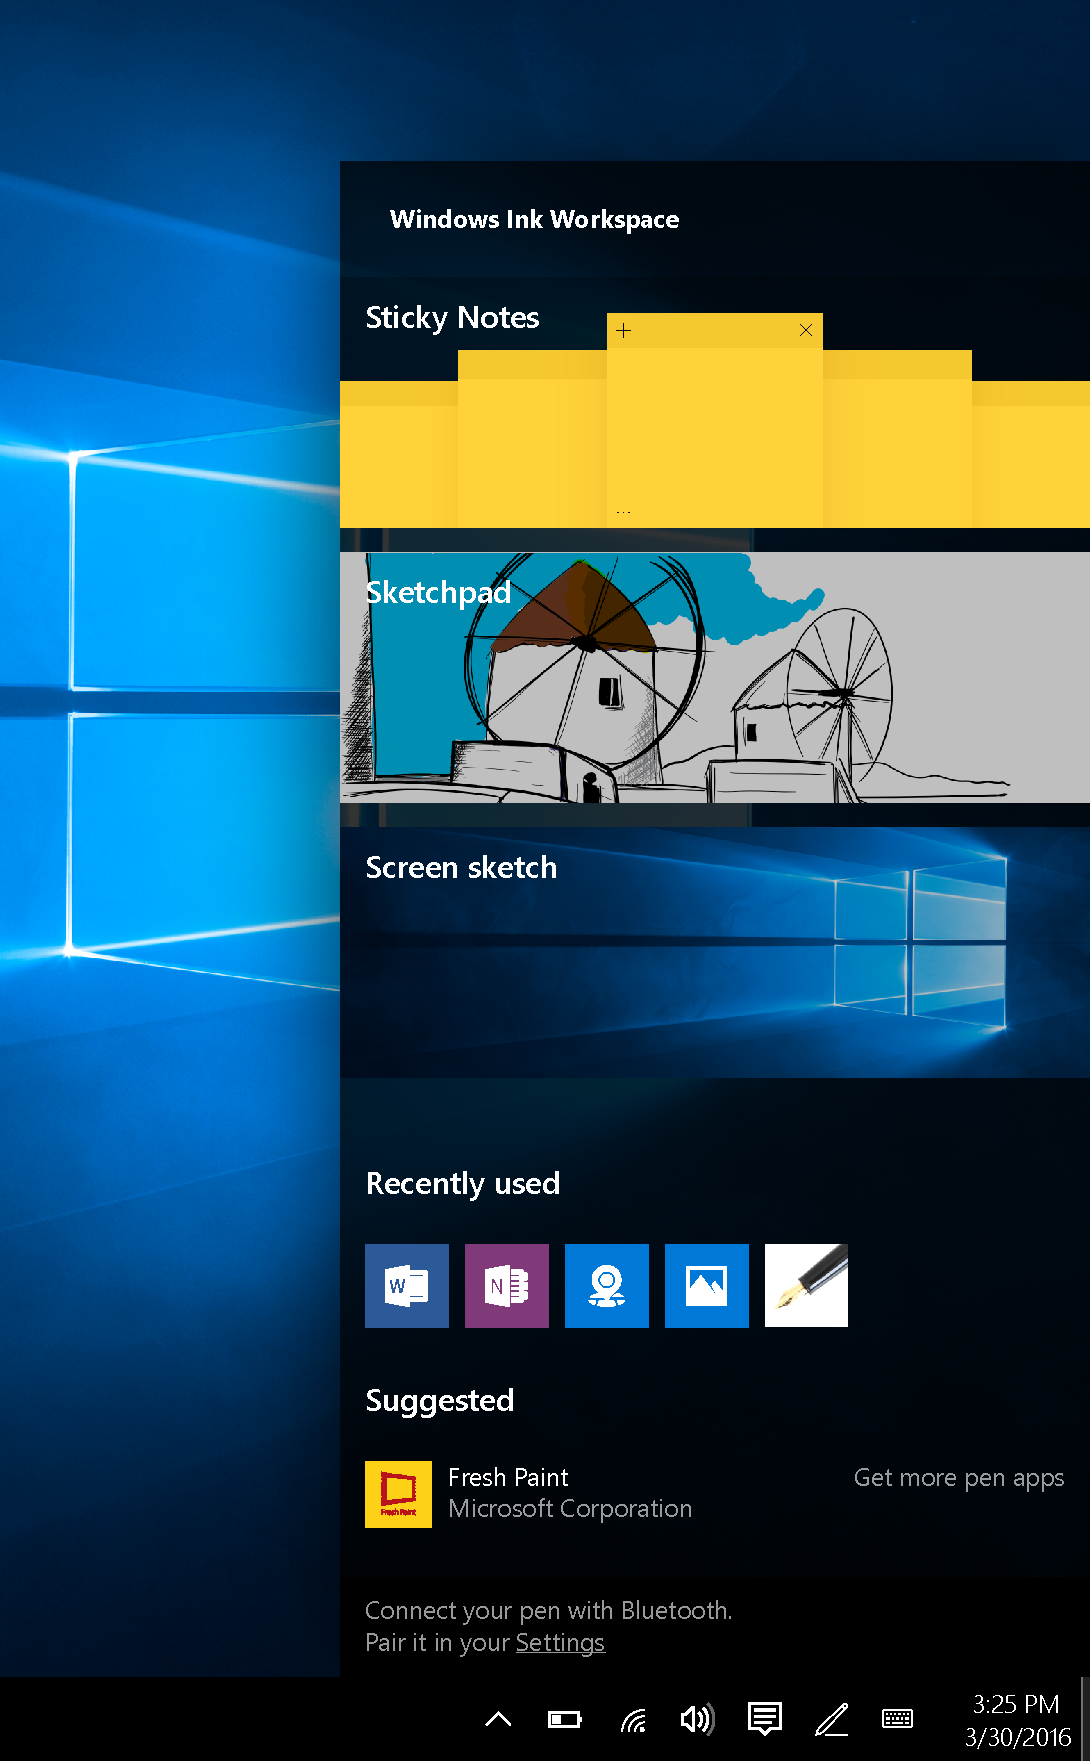This screenshot has width=1090, height=1761.
Task: Open the sticky note ellipsis menu
Action: (623, 512)
